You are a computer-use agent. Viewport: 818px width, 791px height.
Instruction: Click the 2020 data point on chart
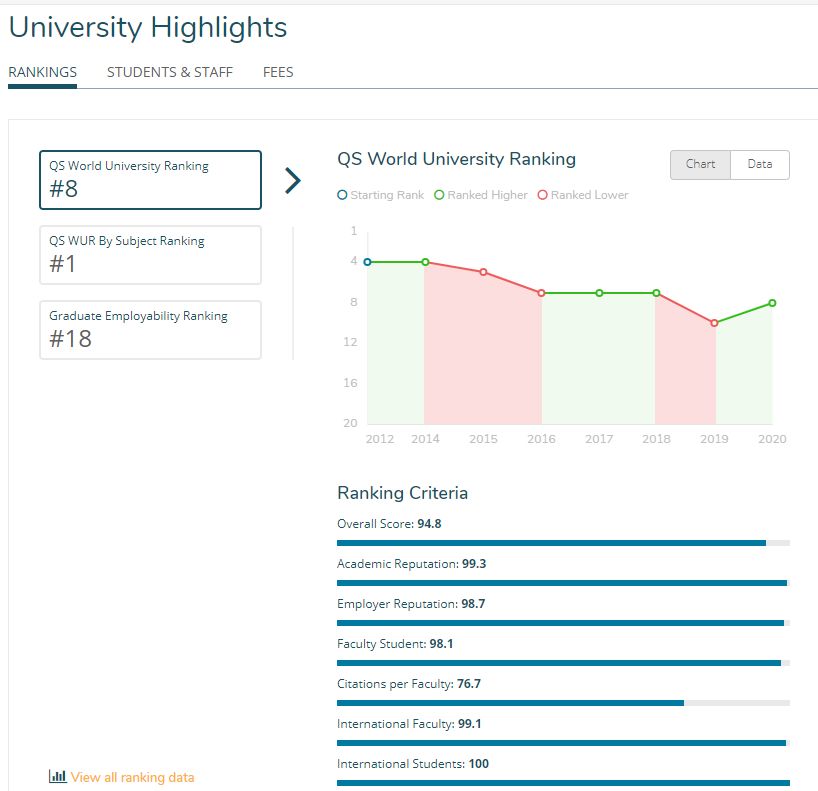click(x=772, y=303)
